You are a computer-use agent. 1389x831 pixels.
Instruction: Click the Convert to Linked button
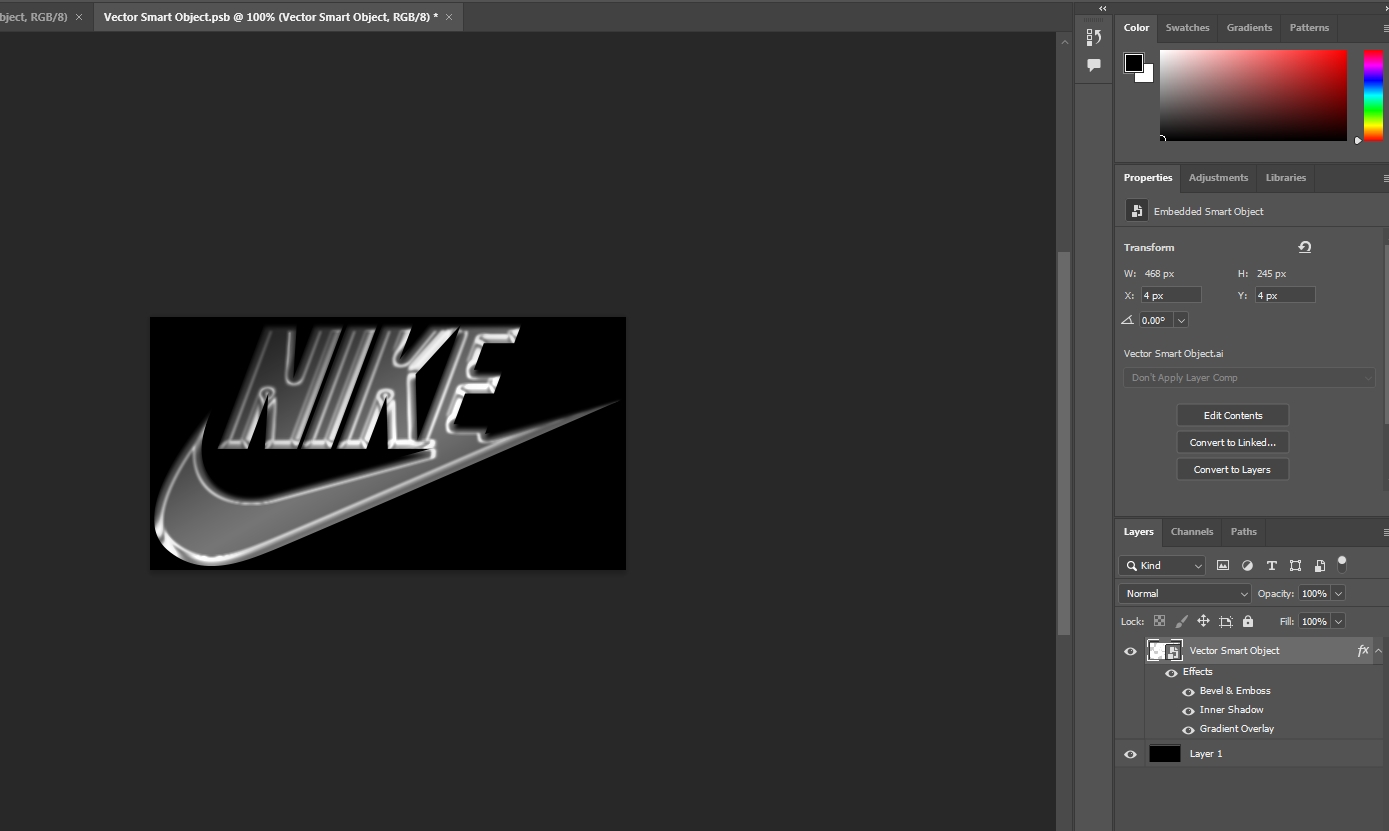[x=1232, y=442]
